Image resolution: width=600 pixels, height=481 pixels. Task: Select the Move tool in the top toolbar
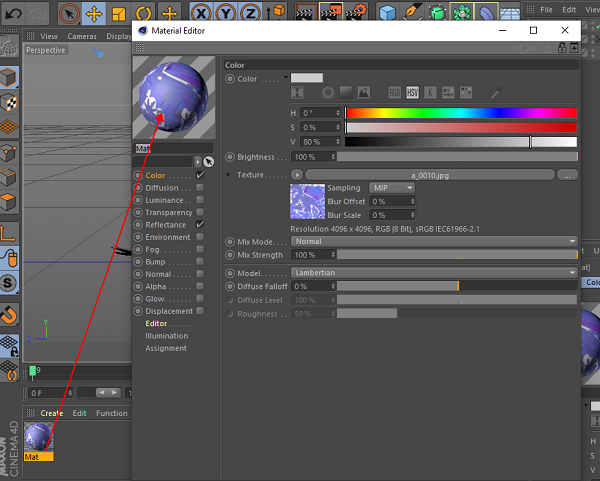click(94, 14)
